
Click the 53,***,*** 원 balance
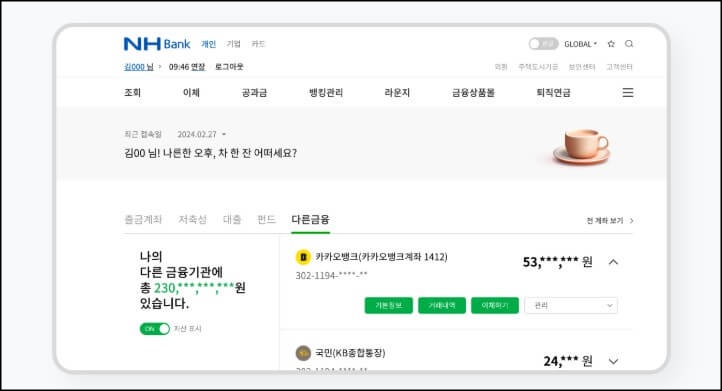point(558,262)
